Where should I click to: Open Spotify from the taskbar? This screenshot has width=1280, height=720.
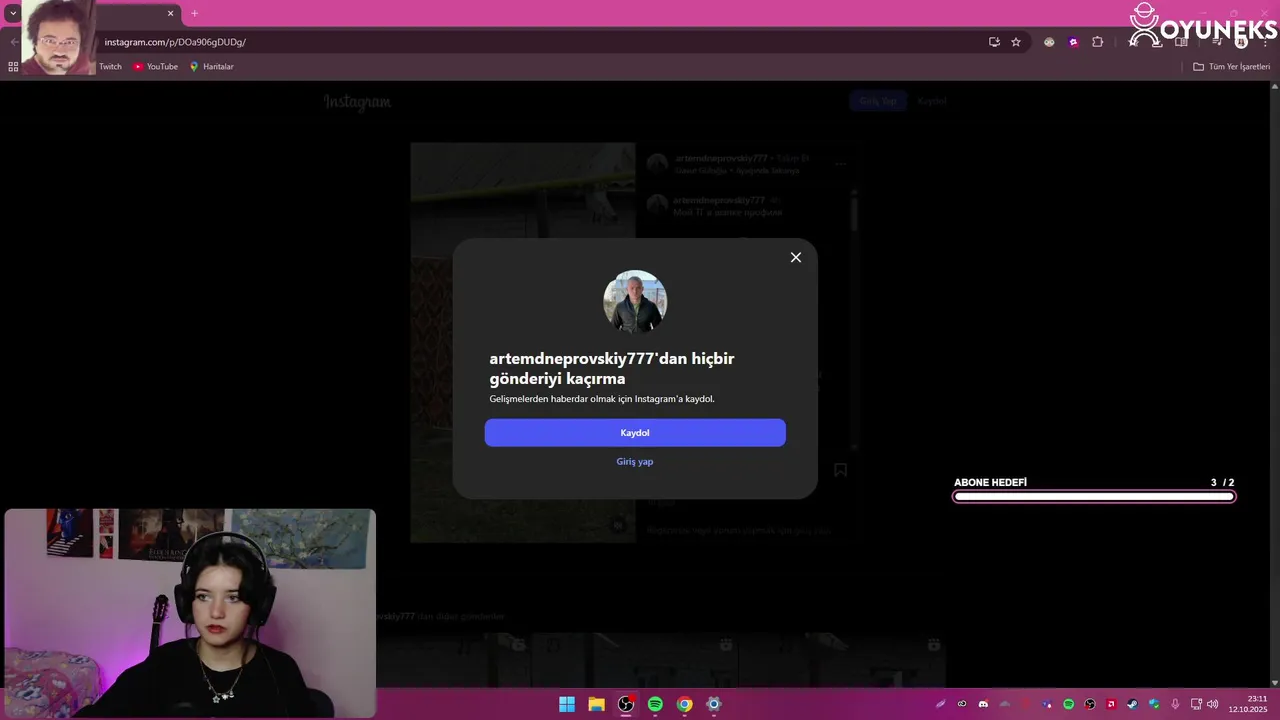tap(655, 704)
